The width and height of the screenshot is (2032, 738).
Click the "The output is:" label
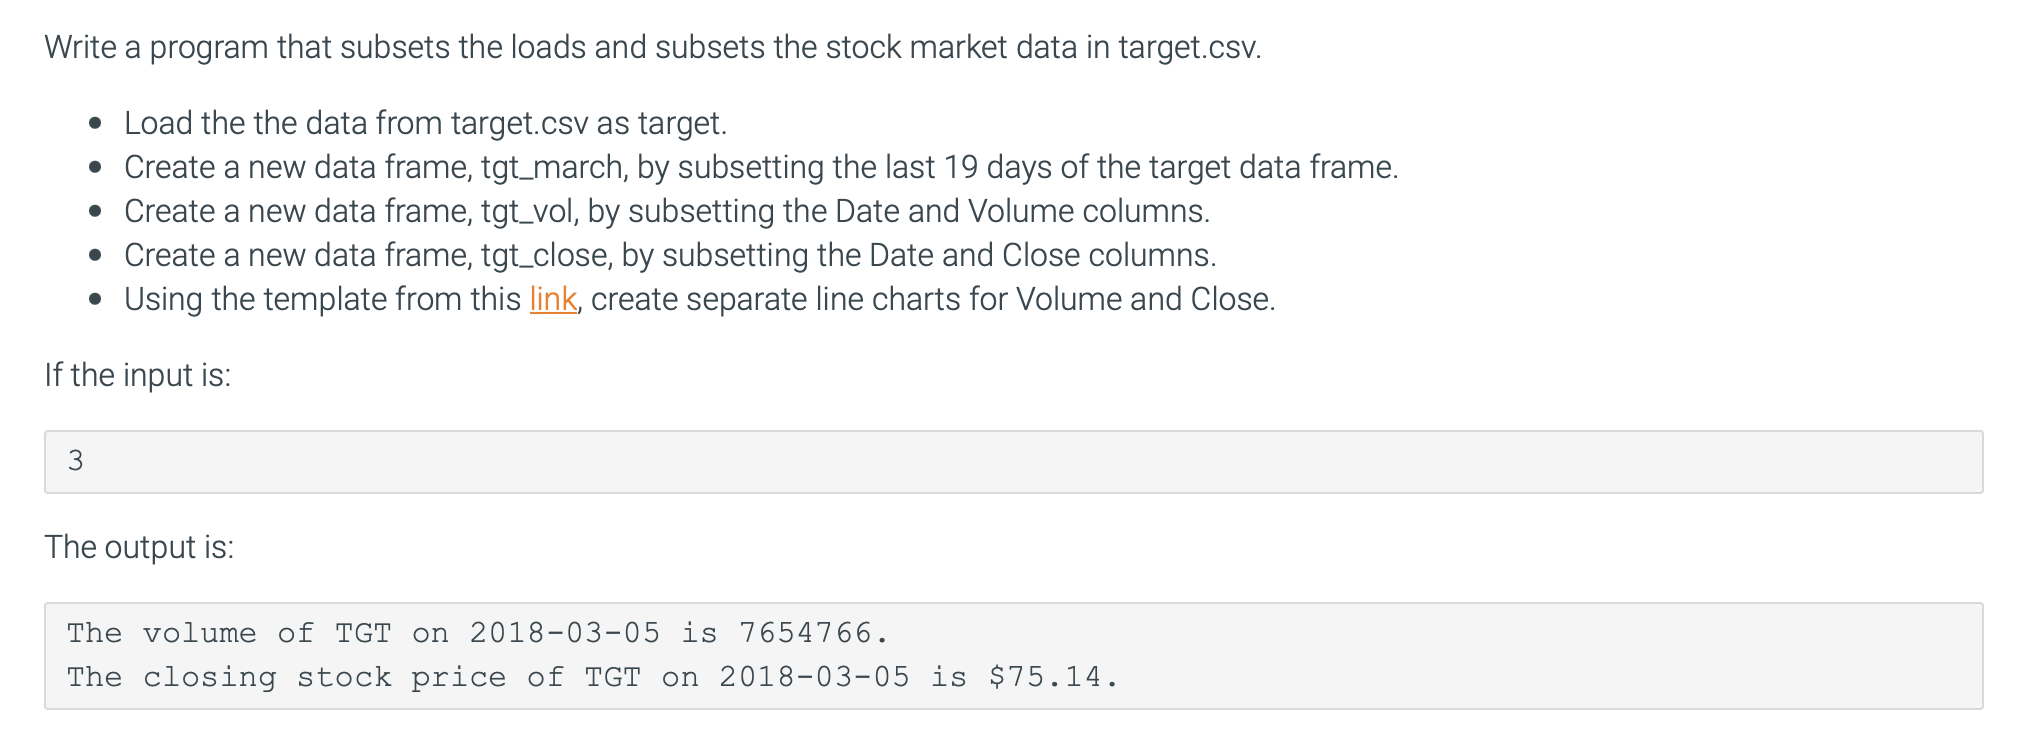pyautogui.click(x=139, y=547)
